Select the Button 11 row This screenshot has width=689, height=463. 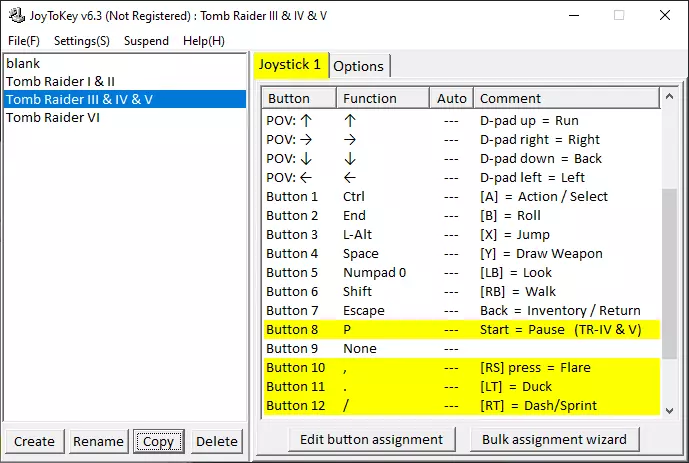(461, 387)
